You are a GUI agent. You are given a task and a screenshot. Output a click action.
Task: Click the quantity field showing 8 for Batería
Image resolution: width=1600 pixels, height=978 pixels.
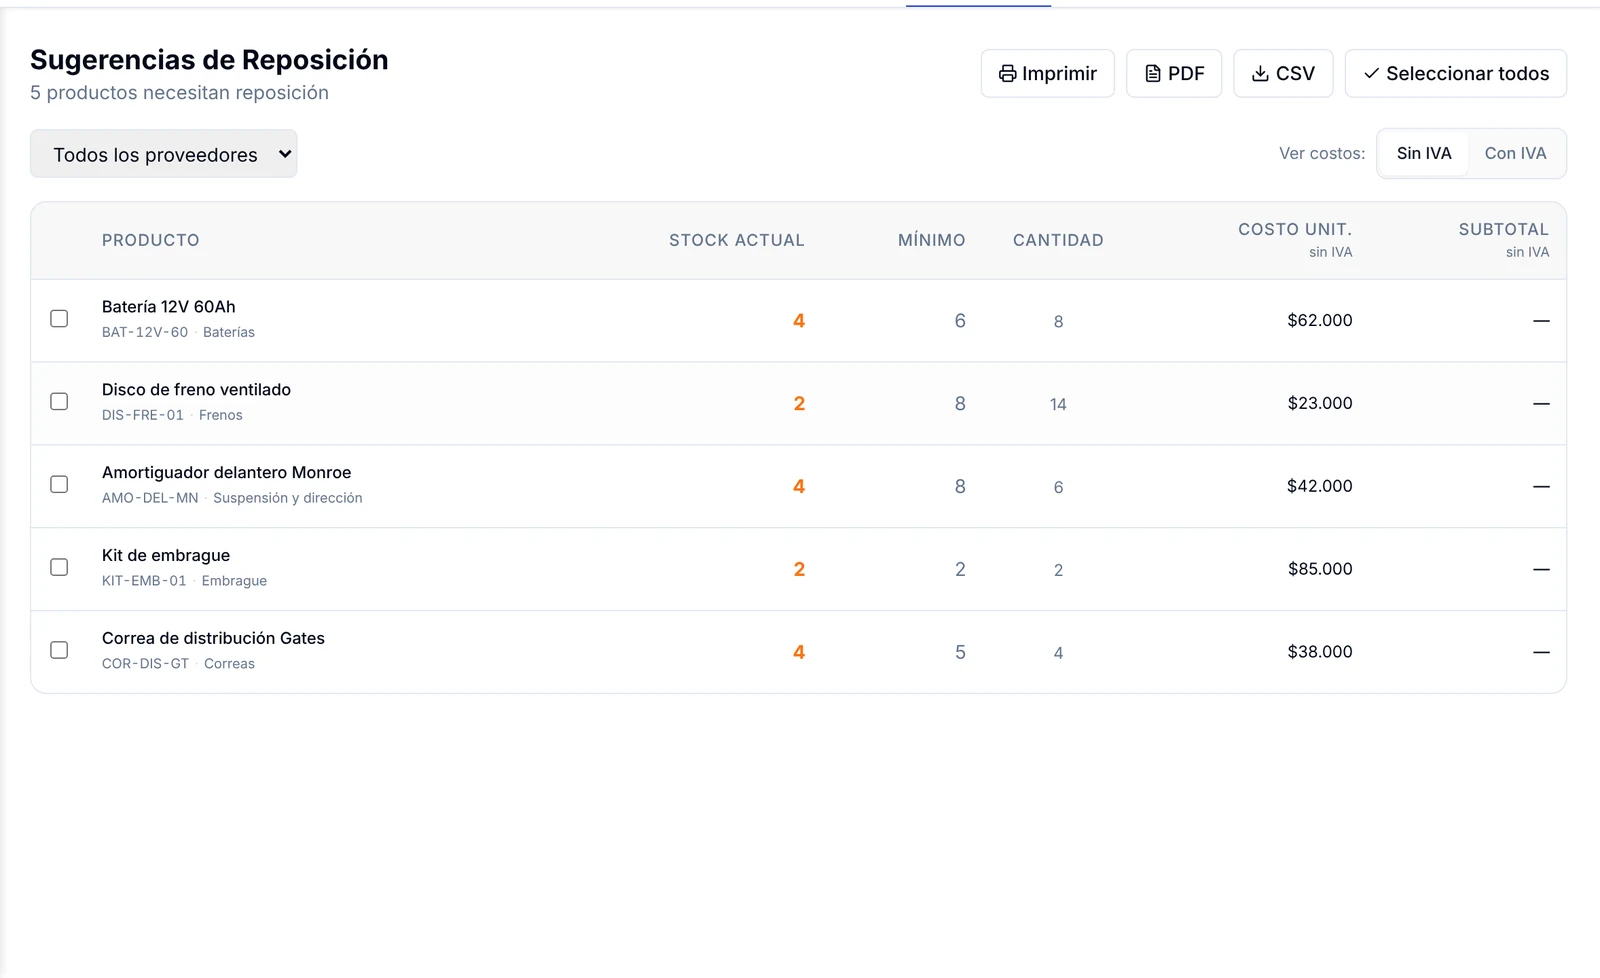click(1058, 321)
